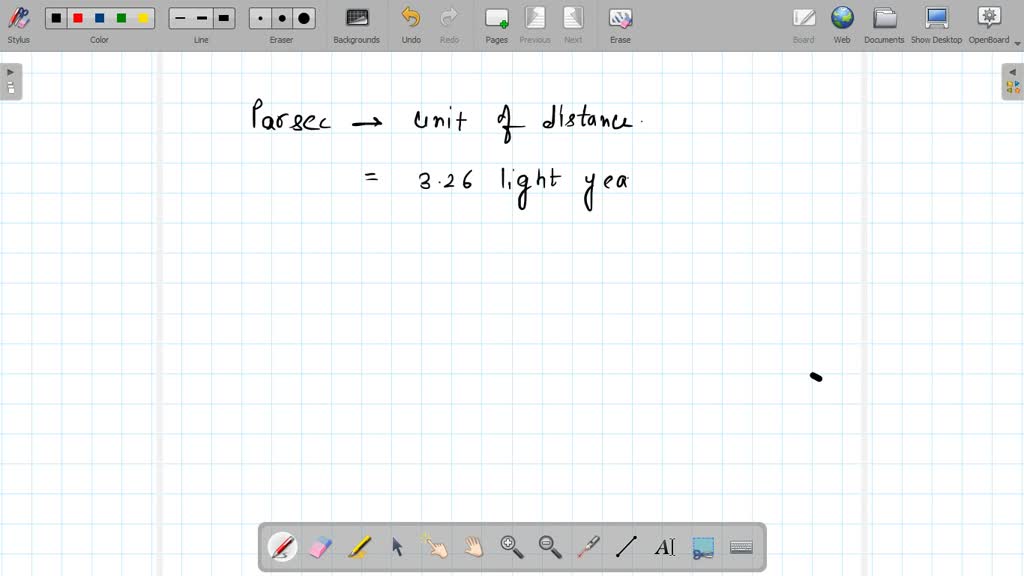Select the zoom-in magnifier tool
This screenshot has width=1024, height=576.
512,546
